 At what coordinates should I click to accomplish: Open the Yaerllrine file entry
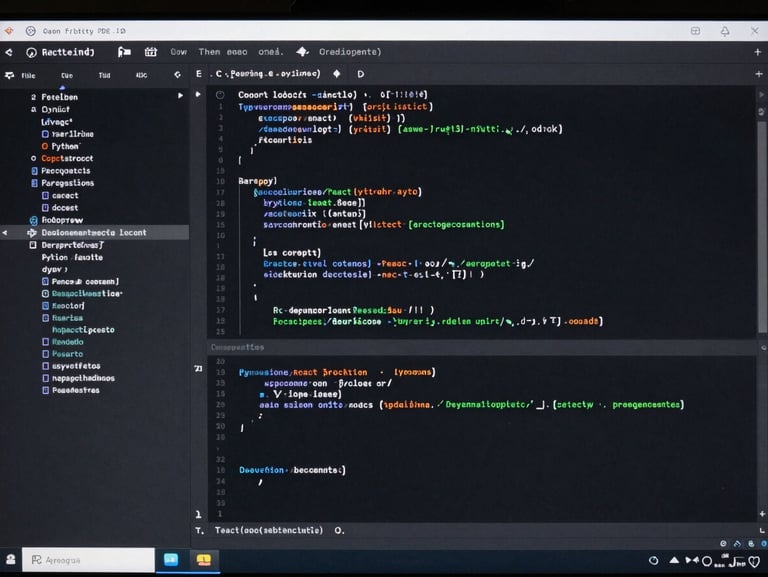tap(68, 134)
